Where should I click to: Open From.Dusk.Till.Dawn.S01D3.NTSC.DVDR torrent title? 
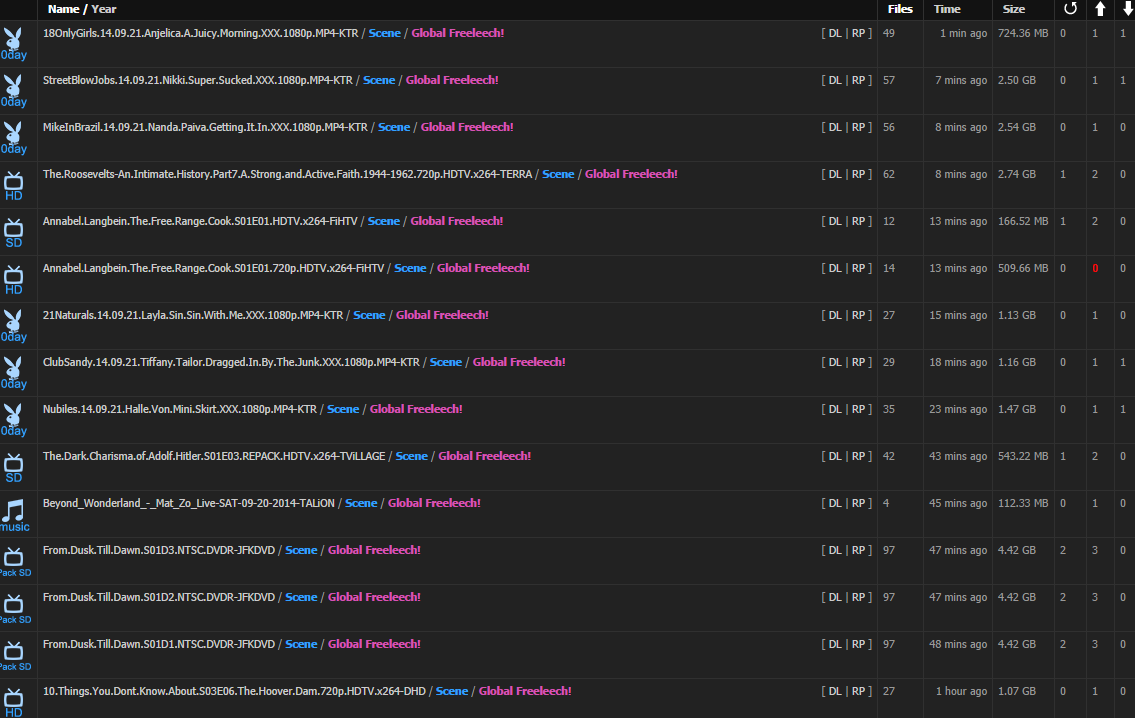[x=159, y=550]
